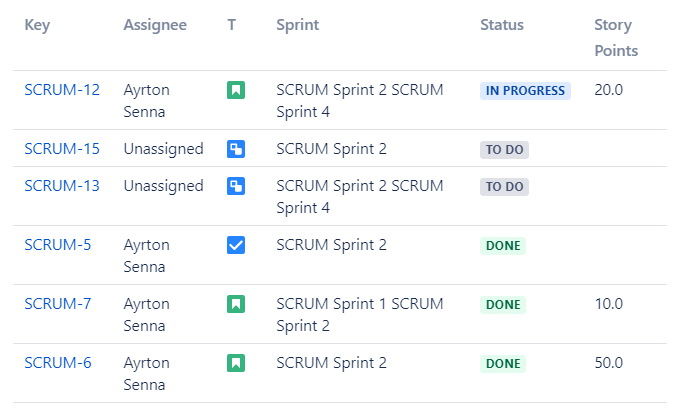Sort by the Key column header
The image size is (682, 409).
point(37,25)
